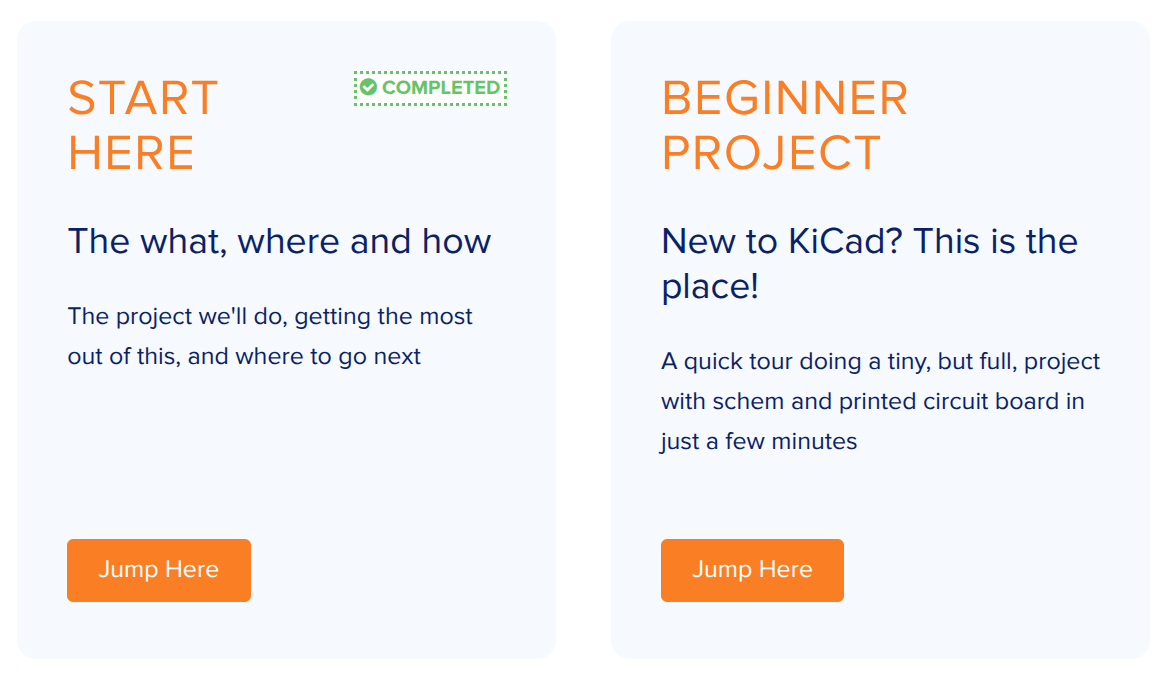Screen dimensions: 1170x673
Task: Click the line "just a few minutes"
Action: pyautogui.click(x=759, y=441)
